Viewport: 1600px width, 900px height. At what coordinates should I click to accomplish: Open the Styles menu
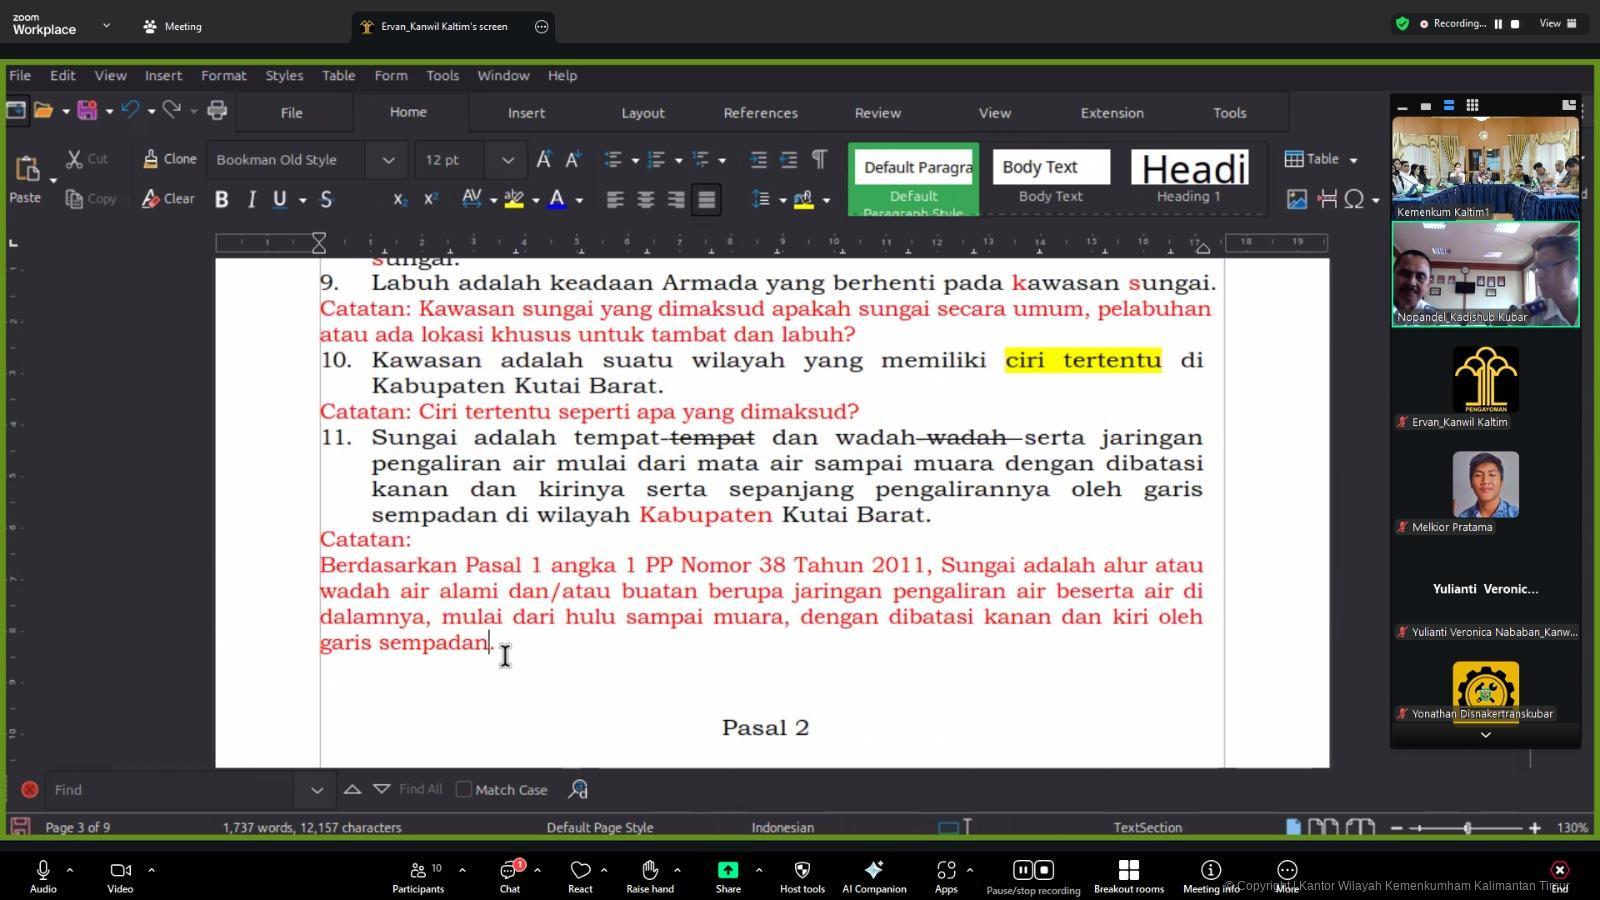coord(284,75)
